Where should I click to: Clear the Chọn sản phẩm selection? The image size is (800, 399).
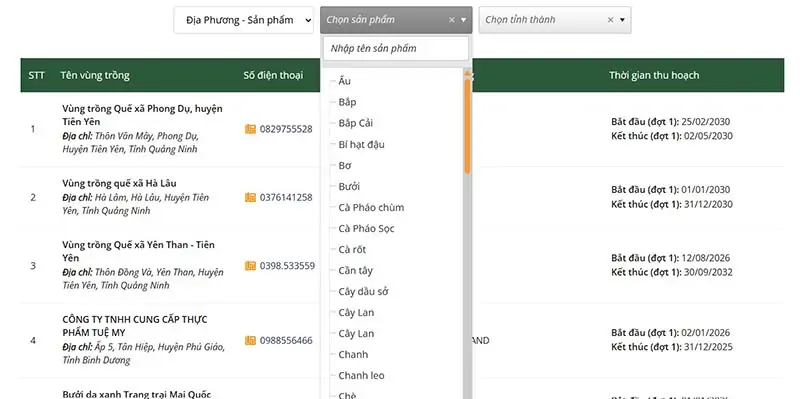(x=452, y=20)
